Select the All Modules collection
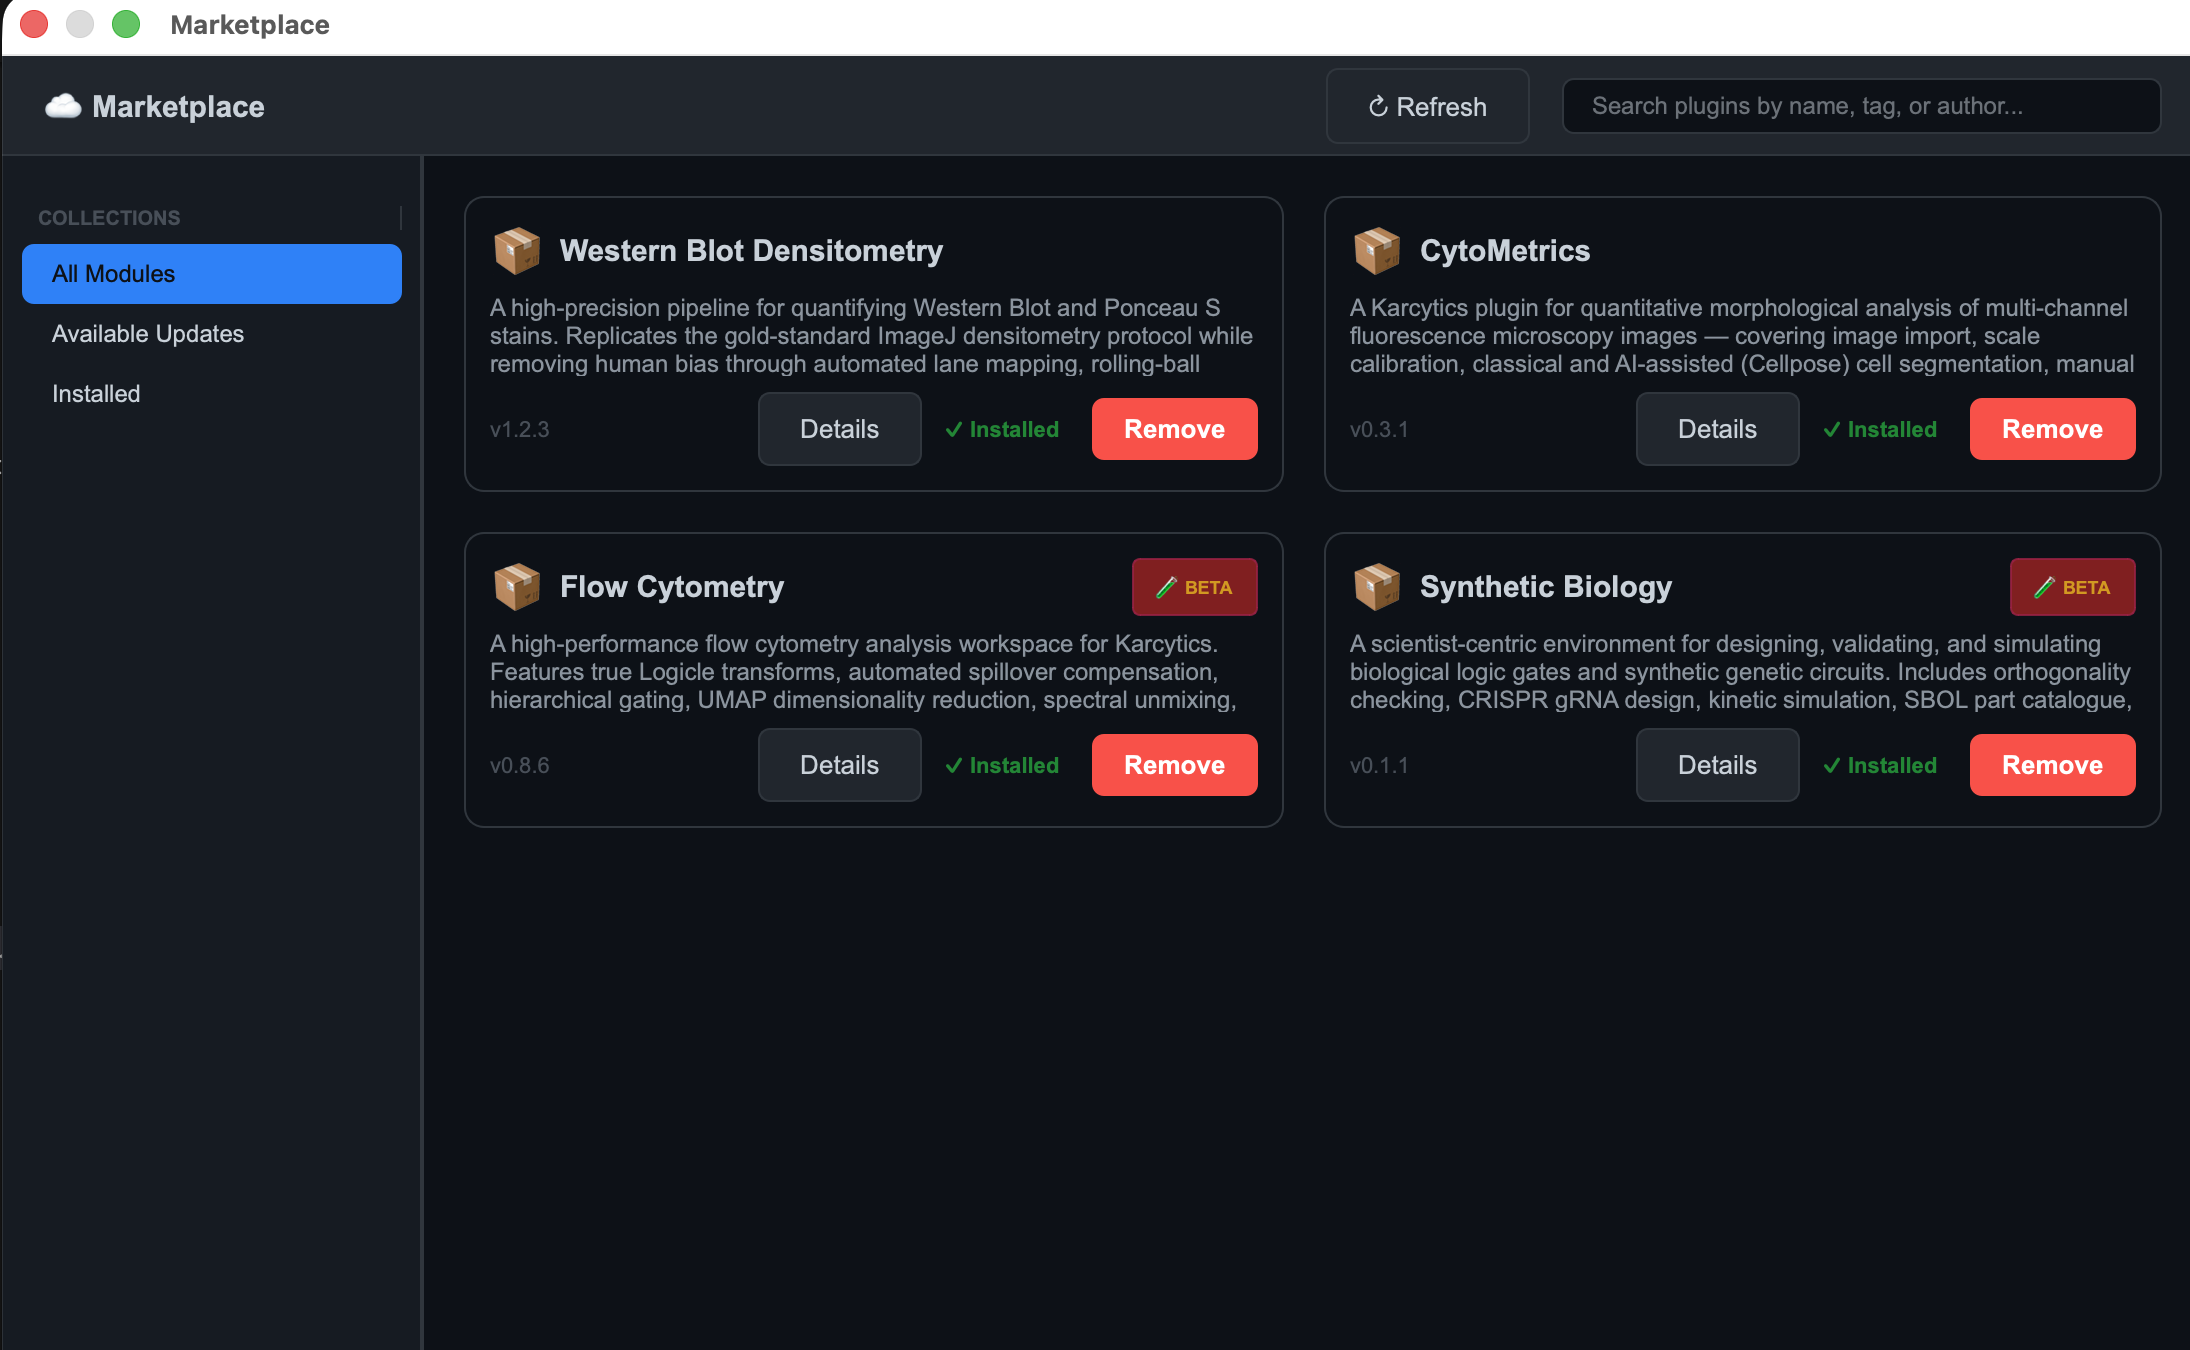This screenshot has width=2190, height=1350. pos(212,274)
